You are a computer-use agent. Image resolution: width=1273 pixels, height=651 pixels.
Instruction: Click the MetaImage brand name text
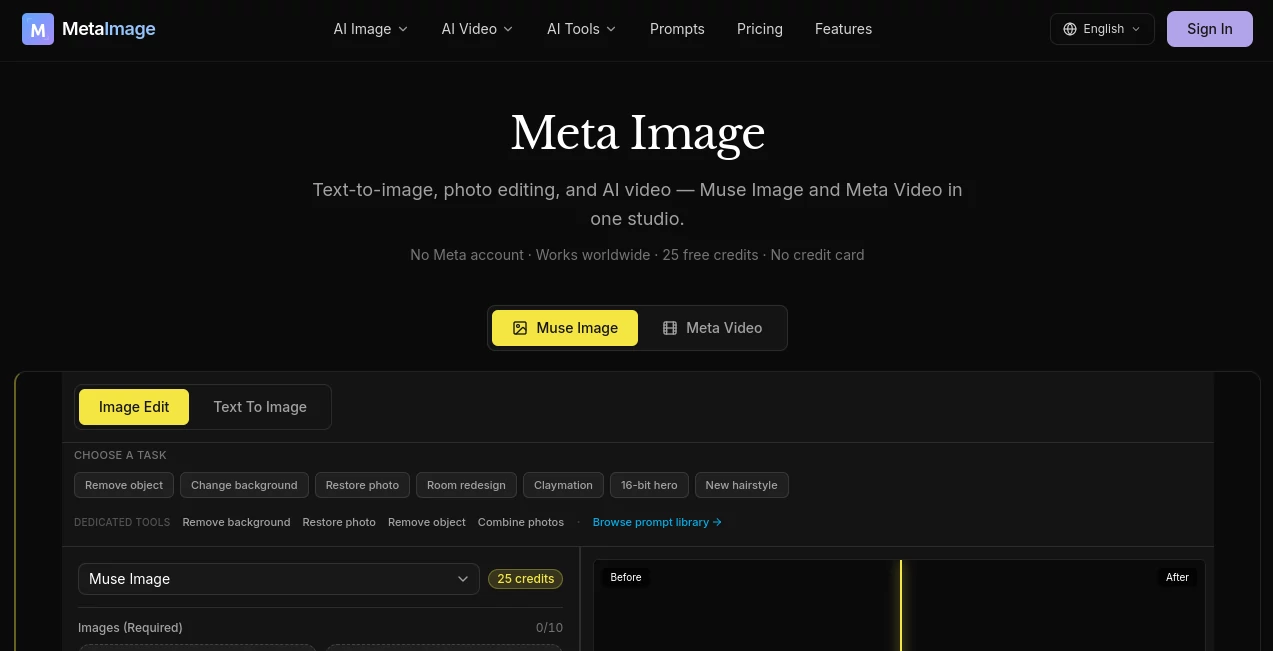pyautogui.click(x=109, y=29)
